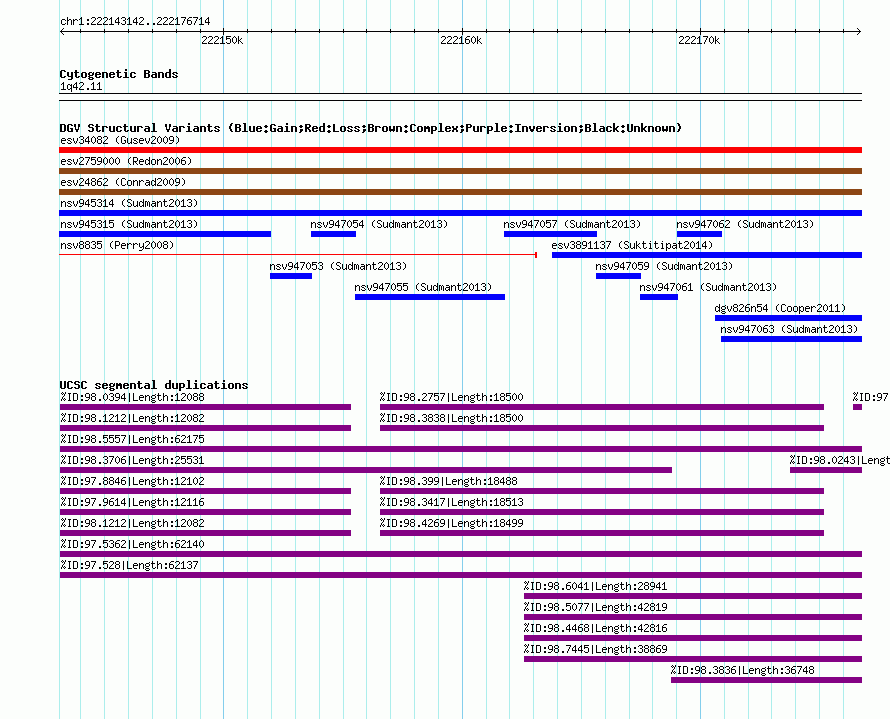Click the %ID:97.9614|Length:12116 duplication
The image size is (890, 719).
(x=205, y=512)
